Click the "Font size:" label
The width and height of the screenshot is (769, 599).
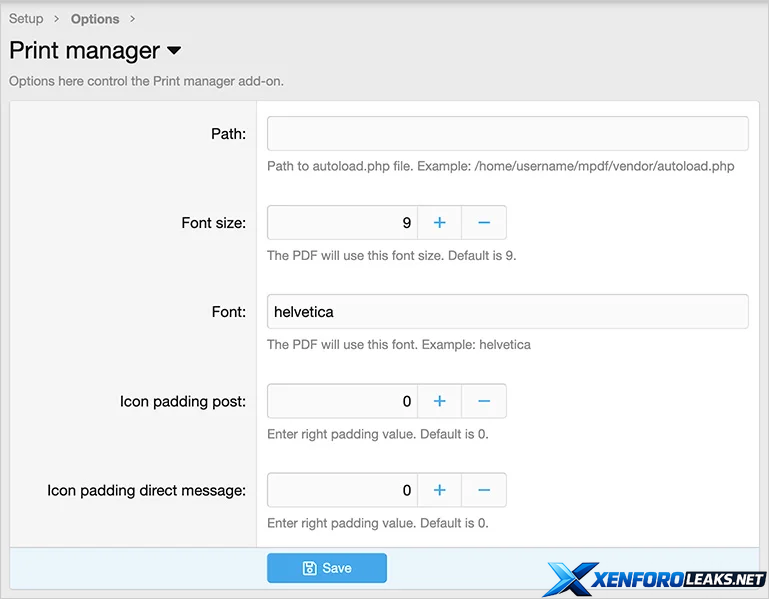[213, 223]
